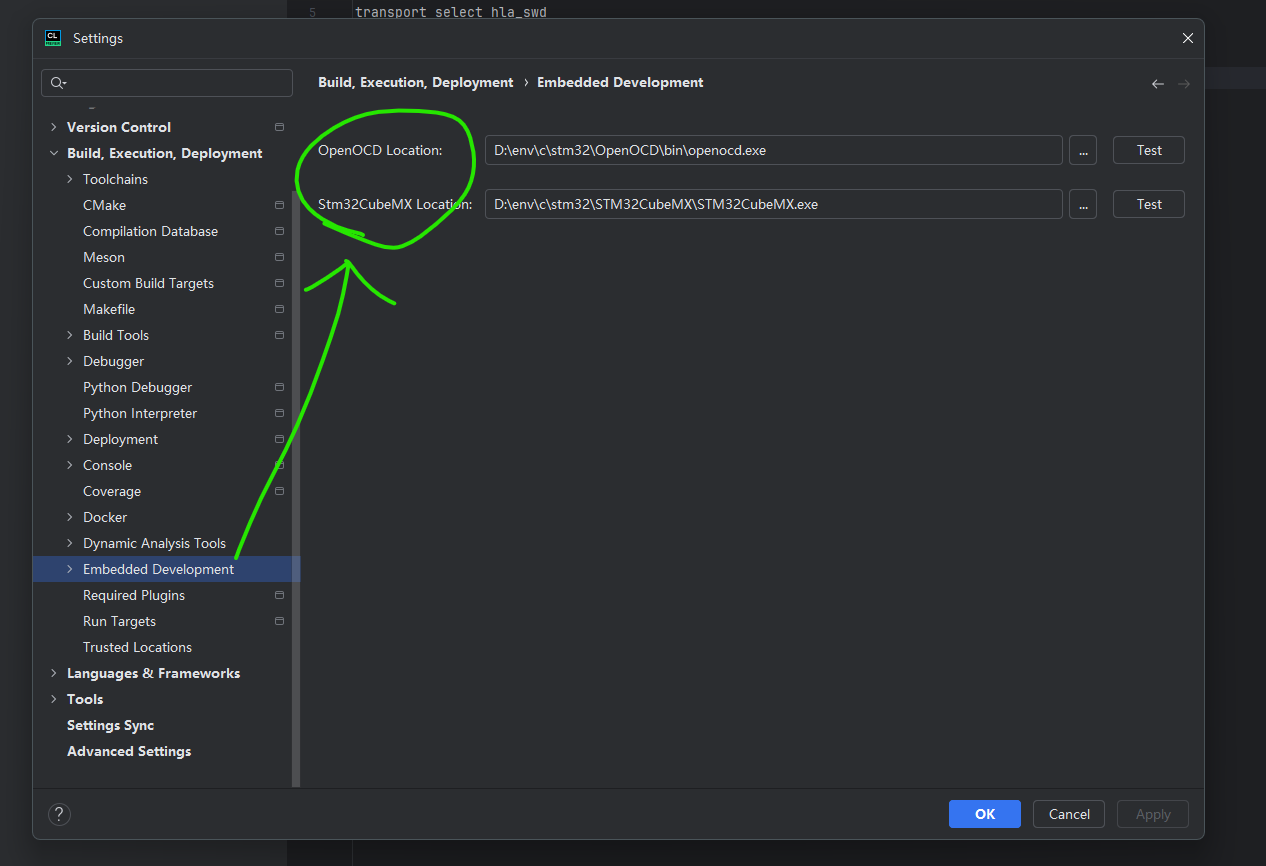The width and height of the screenshot is (1266, 866).
Task: Click project-level icon next to Build Tools
Action: pyautogui.click(x=279, y=335)
